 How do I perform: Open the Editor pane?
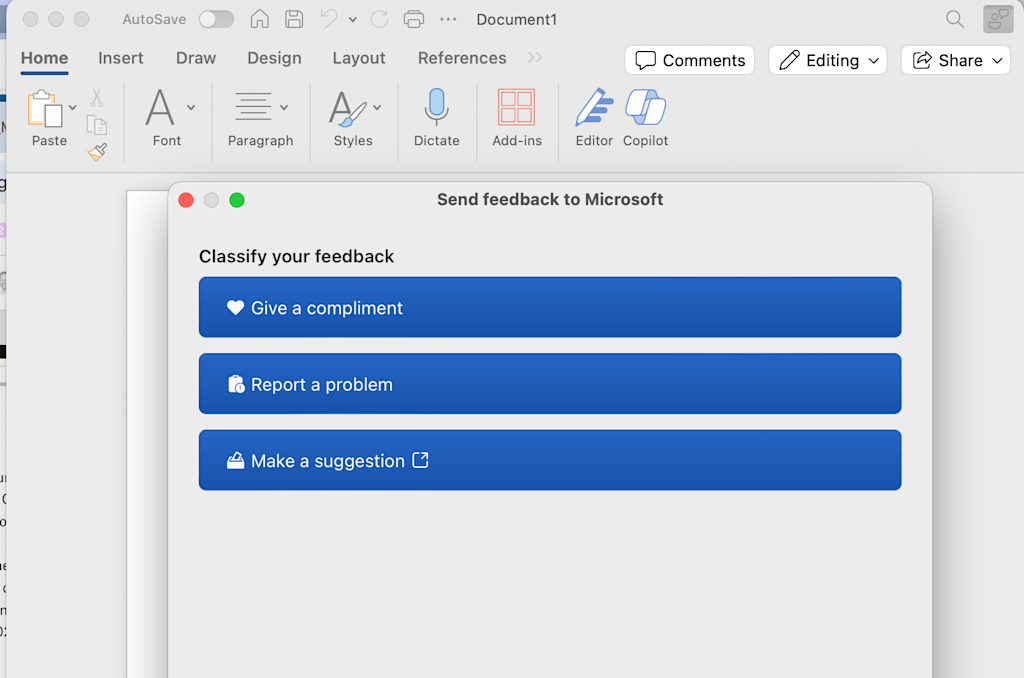click(x=593, y=117)
